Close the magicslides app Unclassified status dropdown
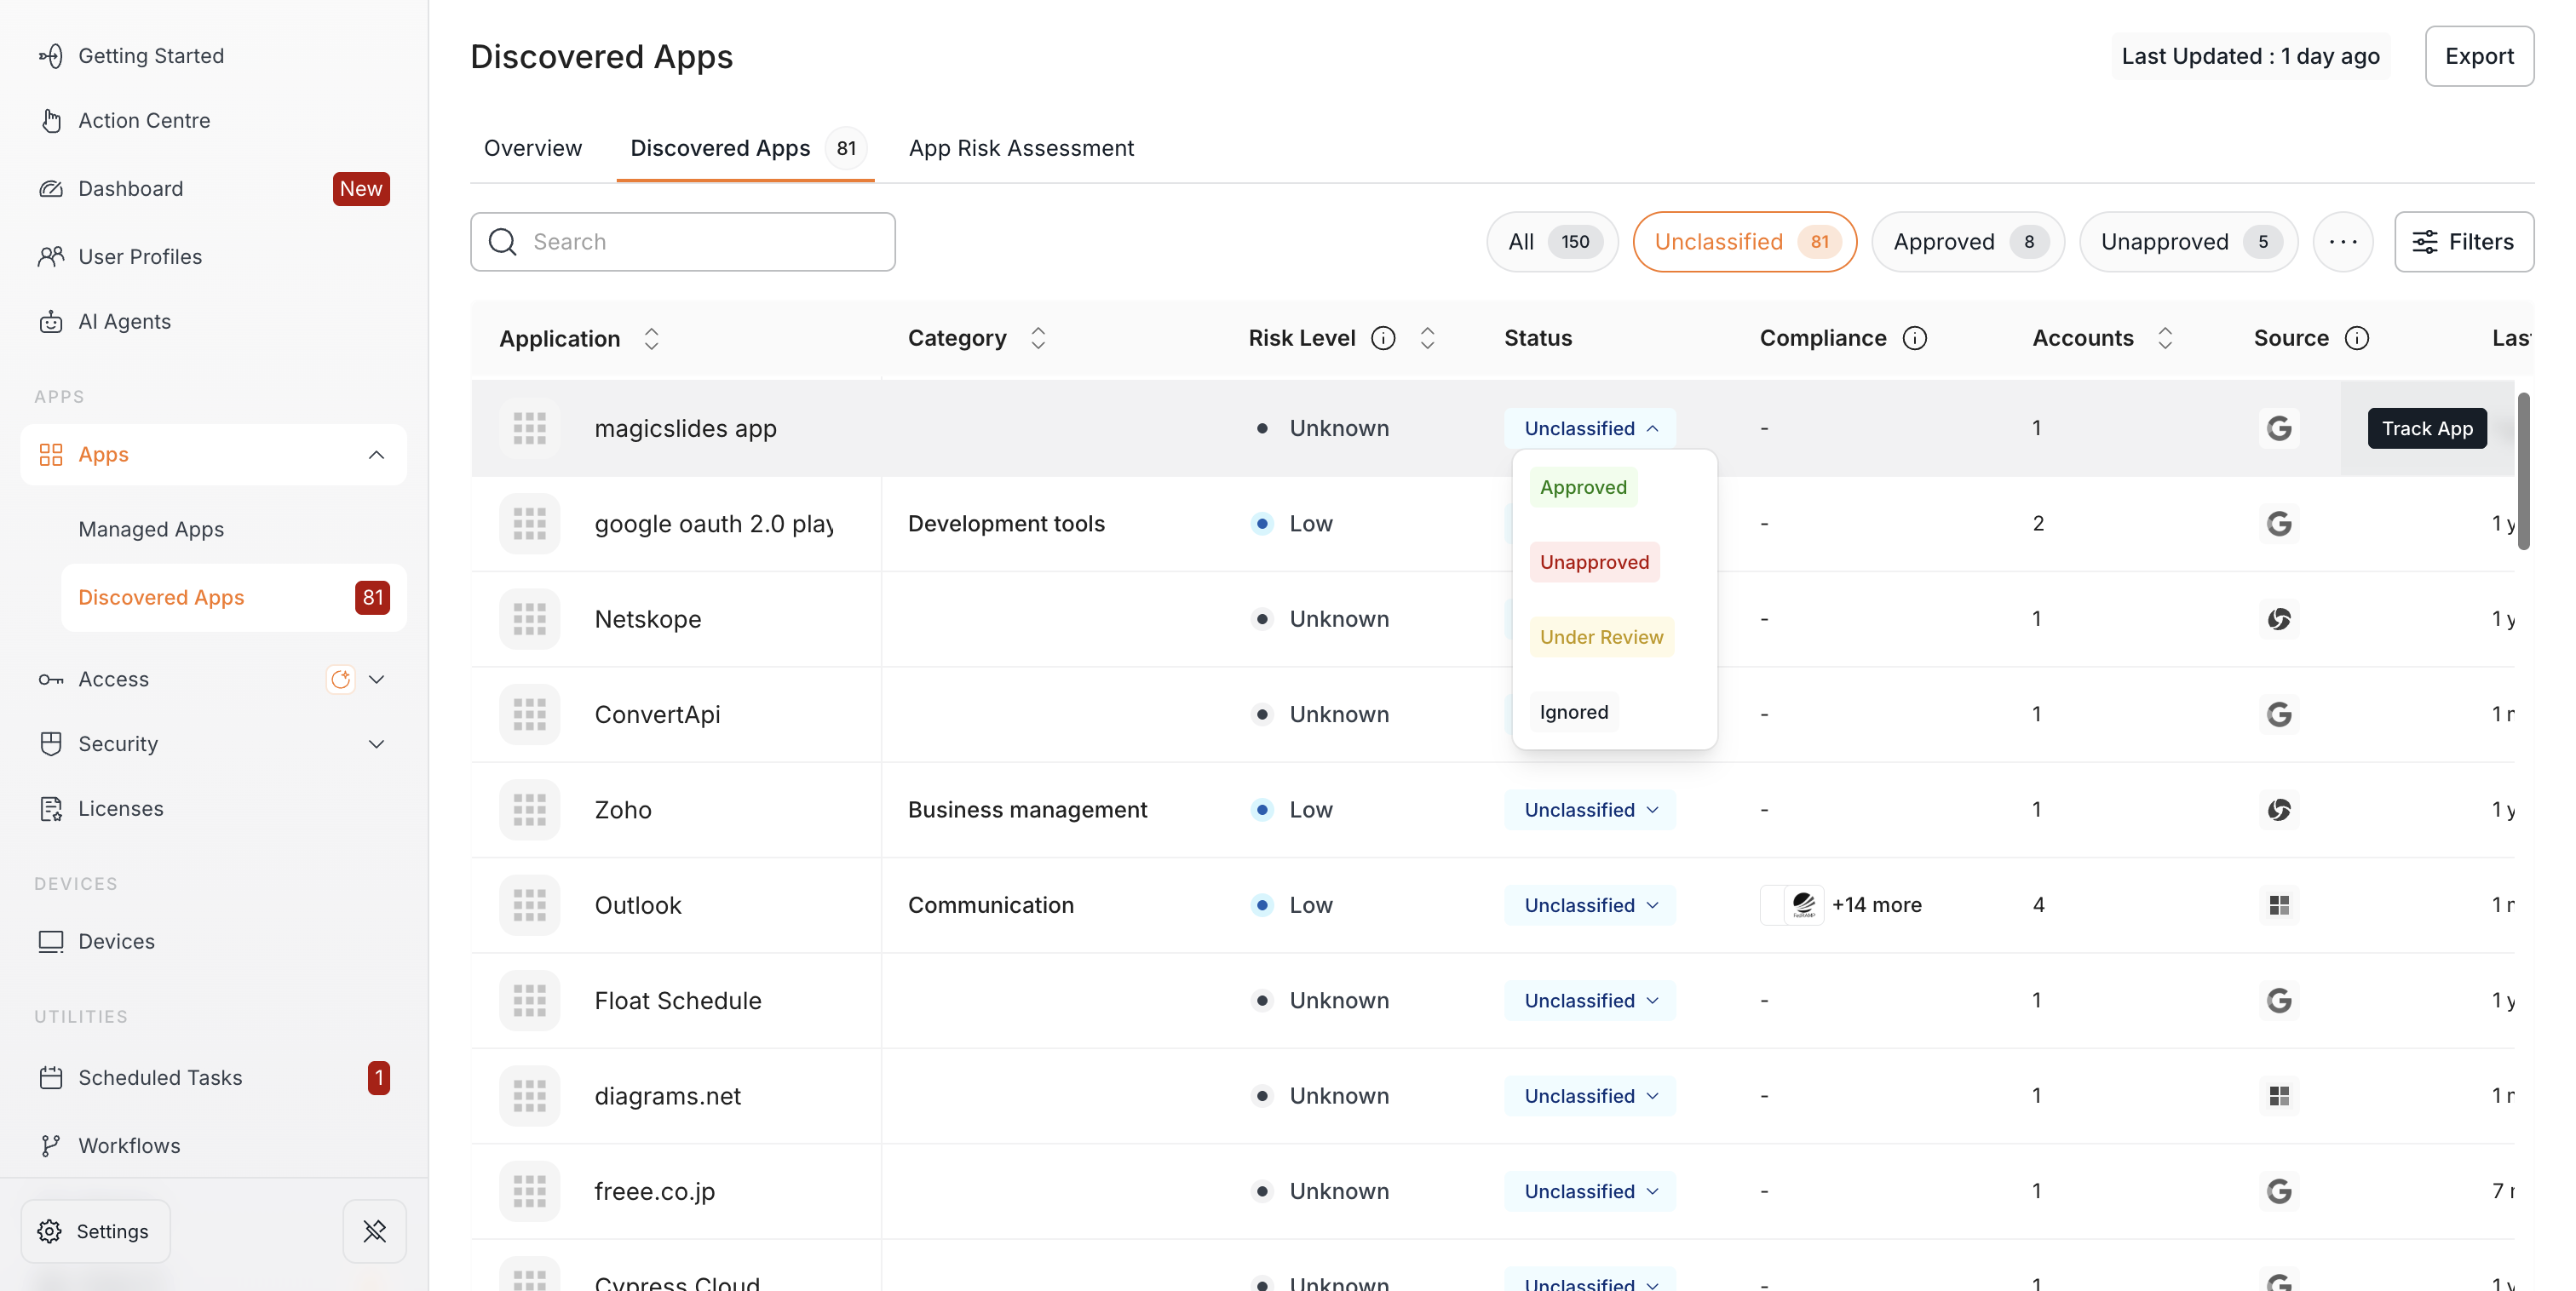This screenshot has width=2576, height=1291. pos(1590,429)
